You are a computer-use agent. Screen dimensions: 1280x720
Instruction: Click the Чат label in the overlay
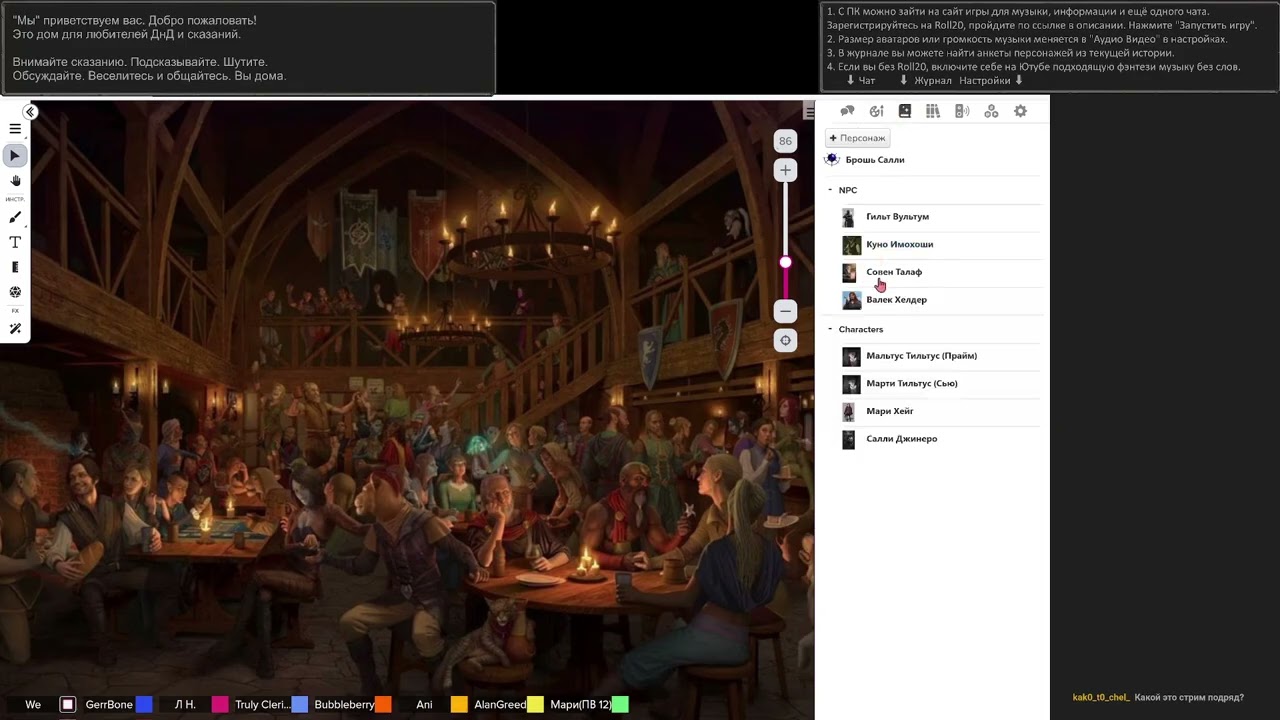point(867,81)
